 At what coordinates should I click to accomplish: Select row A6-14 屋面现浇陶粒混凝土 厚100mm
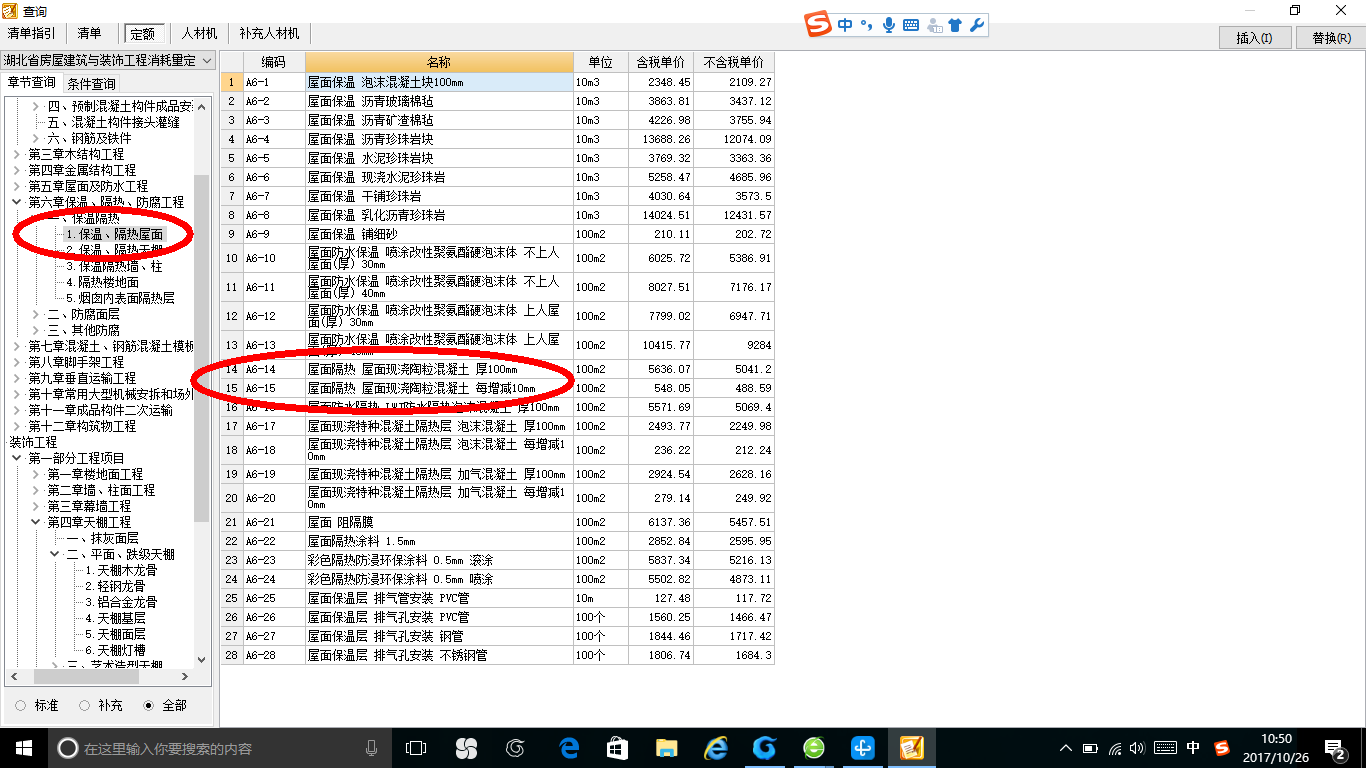click(497, 369)
